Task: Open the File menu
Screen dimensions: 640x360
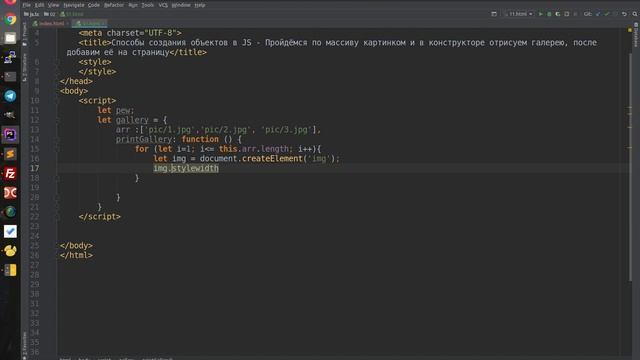Action: click(27, 5)
